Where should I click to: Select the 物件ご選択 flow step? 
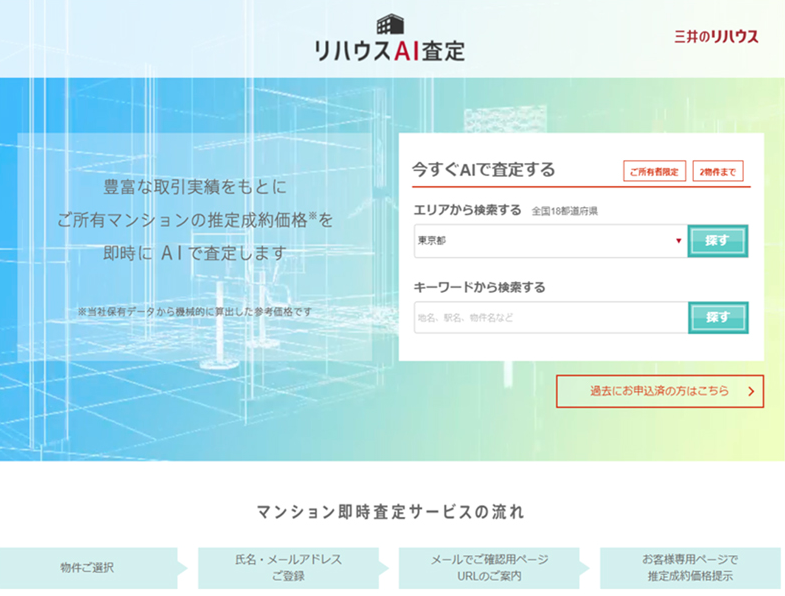point(88,568)
